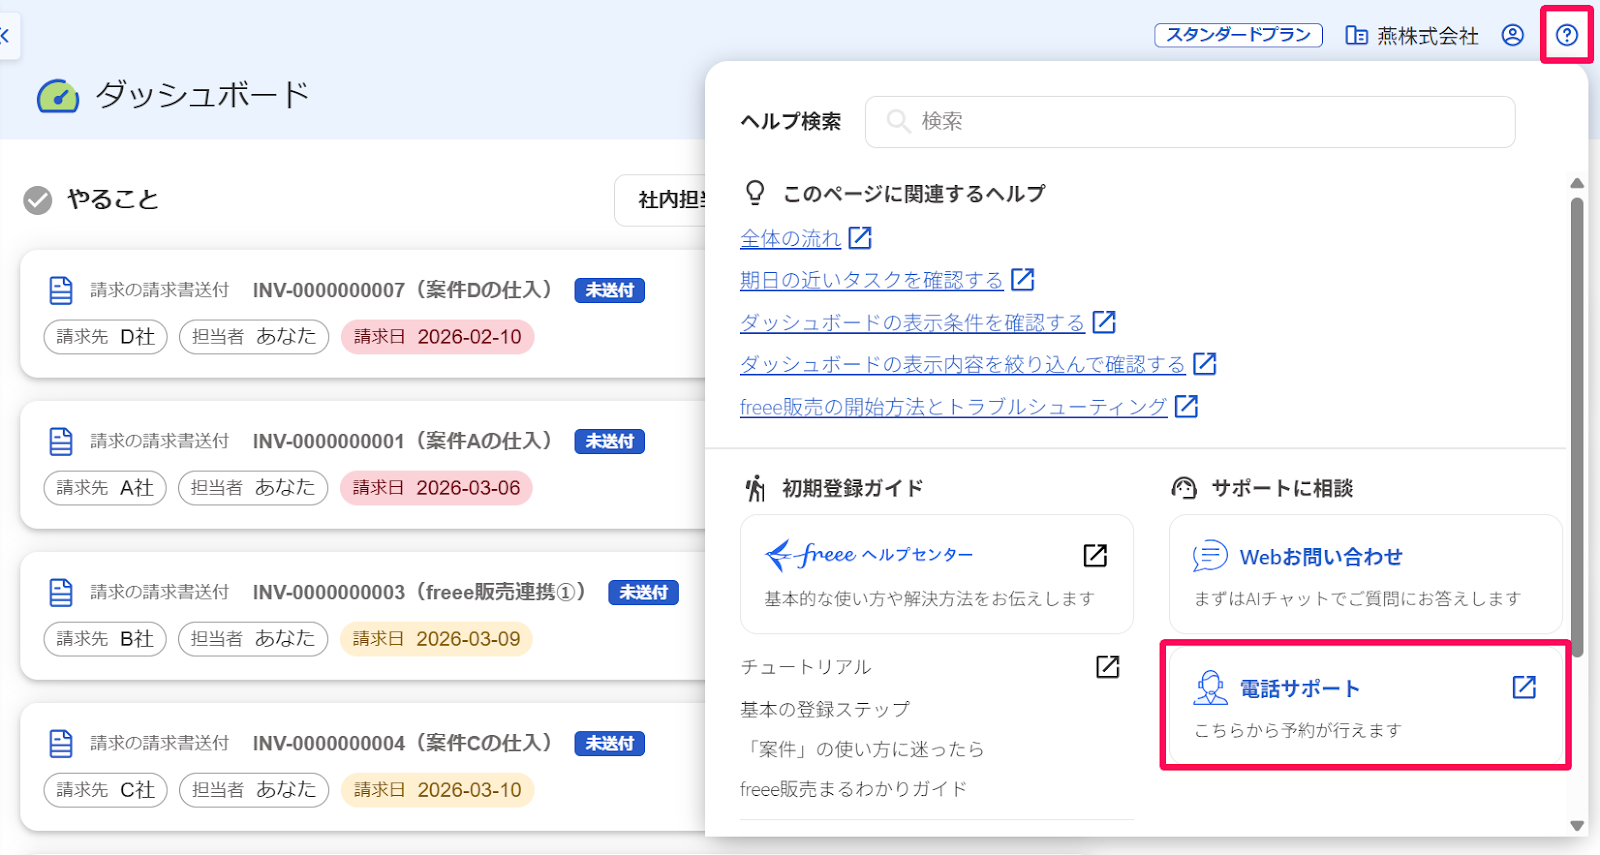Open 期日の近いタスクを確認する link
The width and height of the screenshot is (1600, 855).
pyautogui.click(x=872, y=280)
